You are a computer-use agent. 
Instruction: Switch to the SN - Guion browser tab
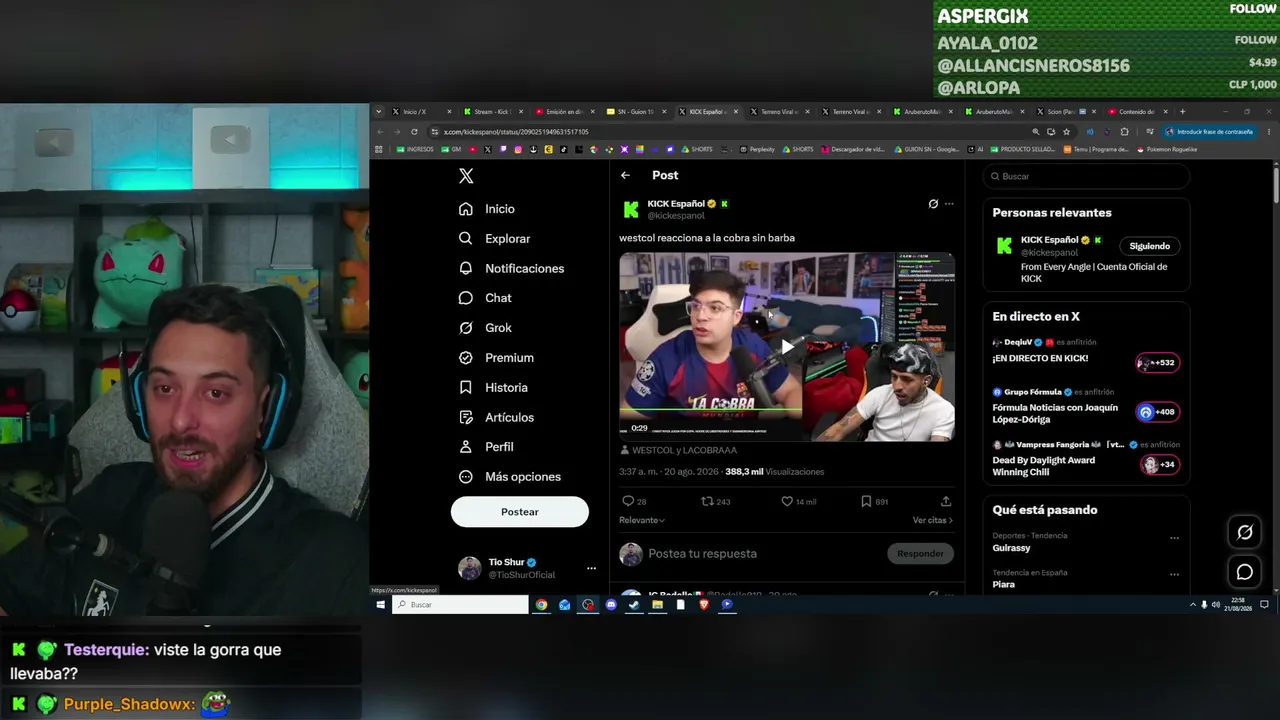pos(634,112)
